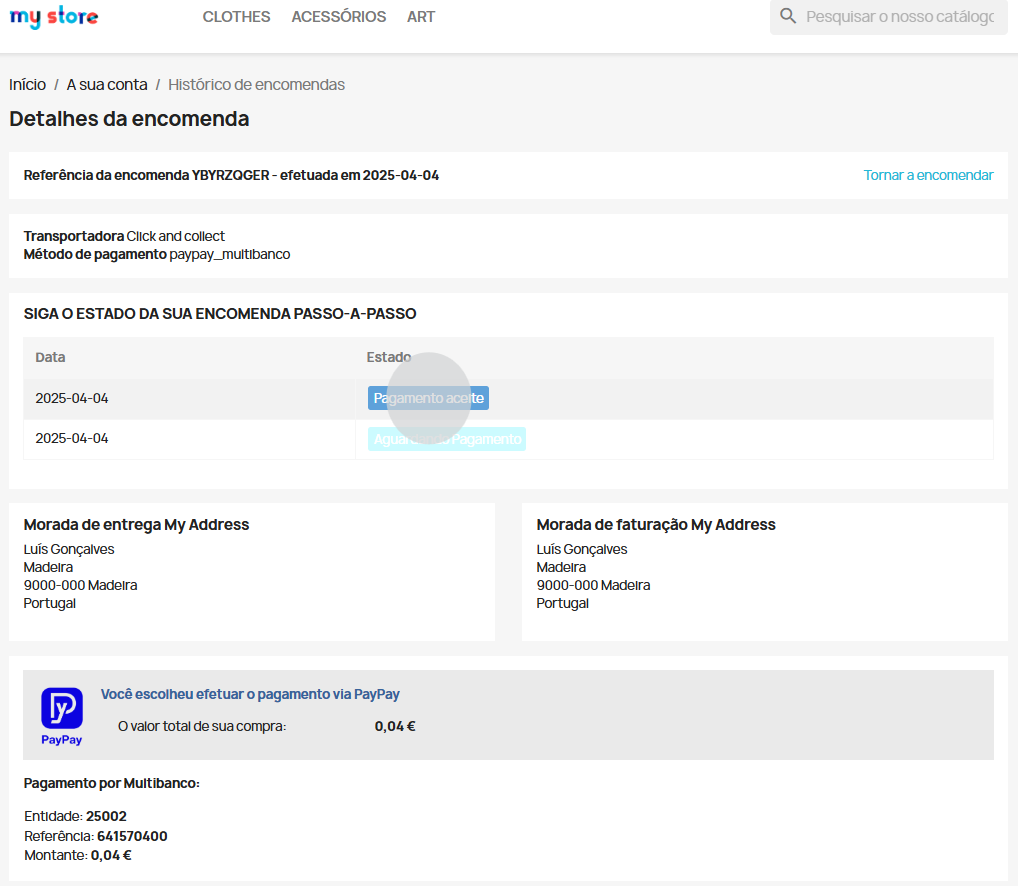Click the Aguardando Pagamento status badge
This screenshot has height=886, width=1018.
[446, 439]
